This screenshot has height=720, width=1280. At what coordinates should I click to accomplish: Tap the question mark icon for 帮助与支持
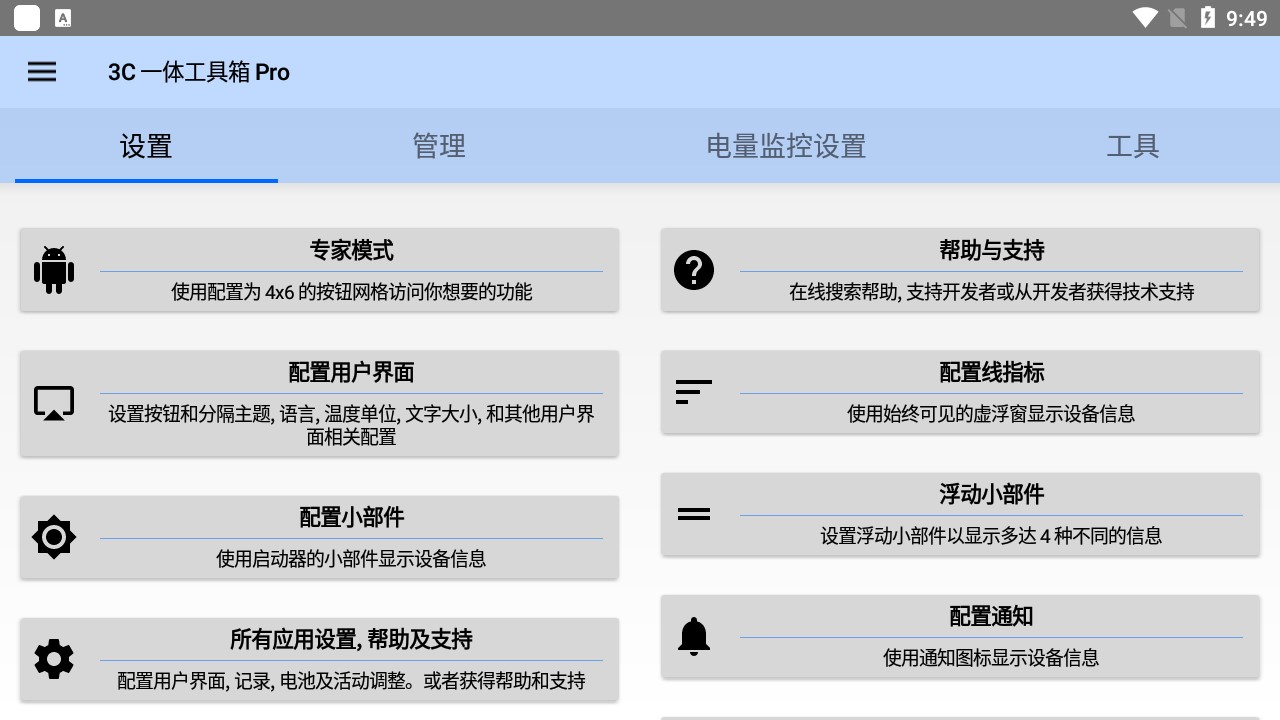coord(694,270)
